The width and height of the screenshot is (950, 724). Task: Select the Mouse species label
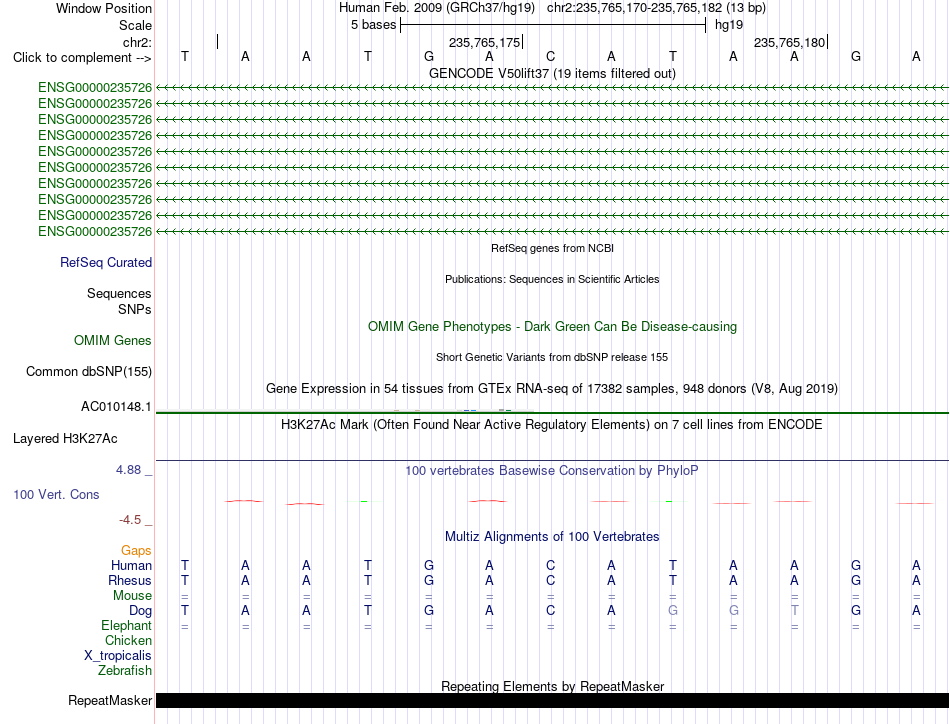(x=132, y=596)
